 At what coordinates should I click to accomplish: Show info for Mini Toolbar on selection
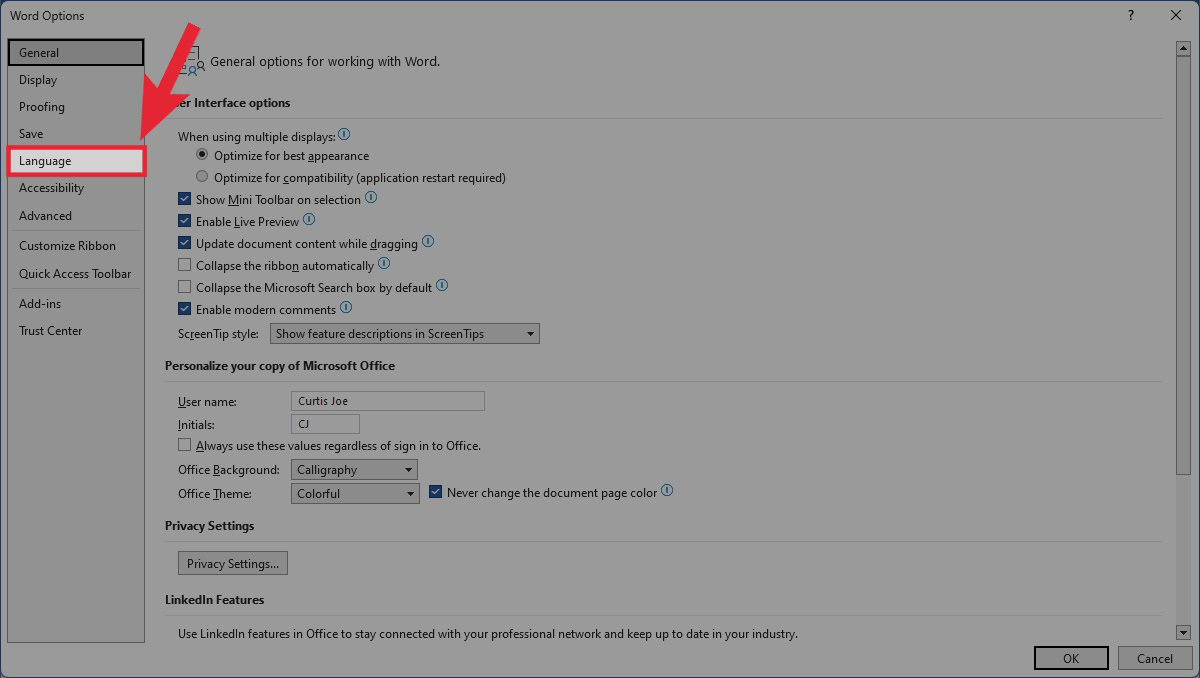[x=371, y=198]
